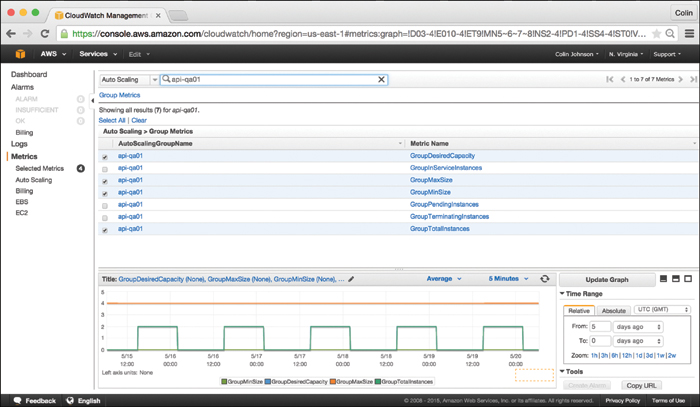The image size is (700, 407).
Task: Check the GroupPendingInstances metric checkbox
Action: (x=105, y=206)
